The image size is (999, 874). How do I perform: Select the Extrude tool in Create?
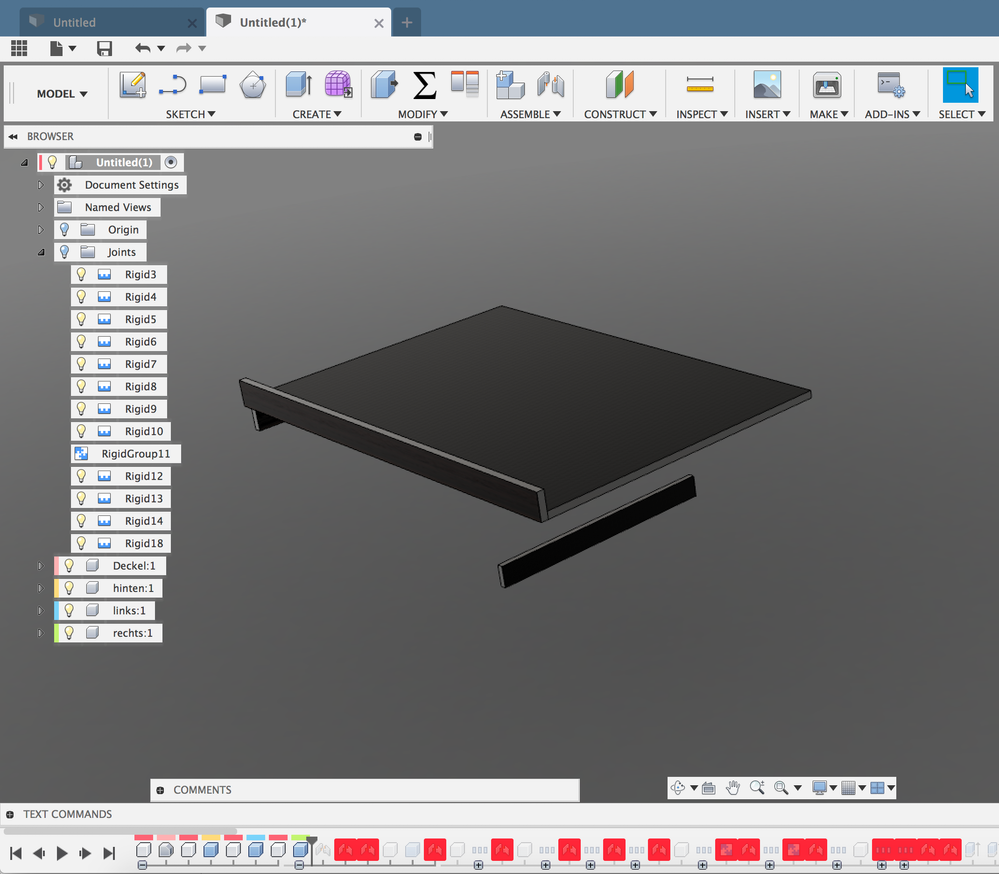(x=298, y=86)
